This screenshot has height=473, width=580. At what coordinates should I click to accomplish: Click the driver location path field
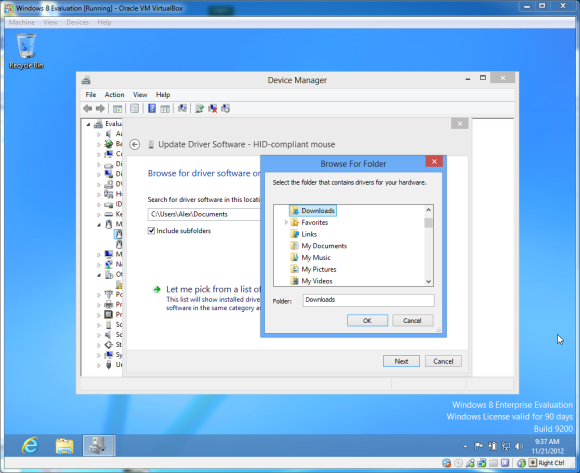tap(205, 214)
